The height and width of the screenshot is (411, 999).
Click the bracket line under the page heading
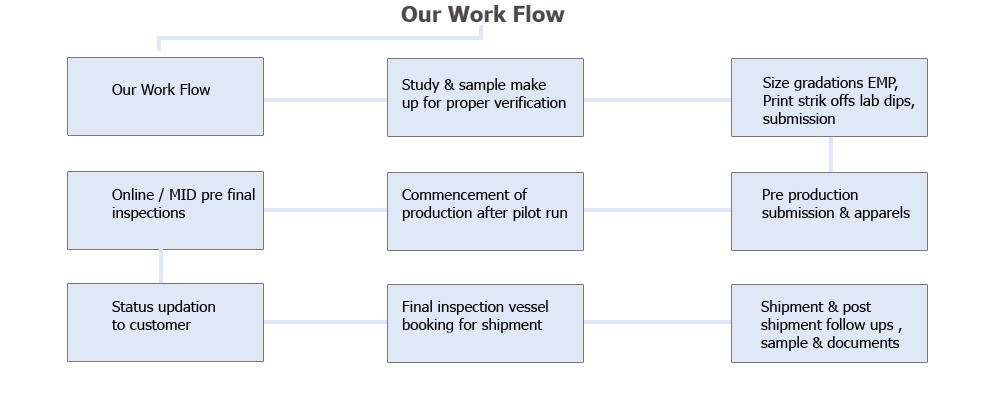320,39
